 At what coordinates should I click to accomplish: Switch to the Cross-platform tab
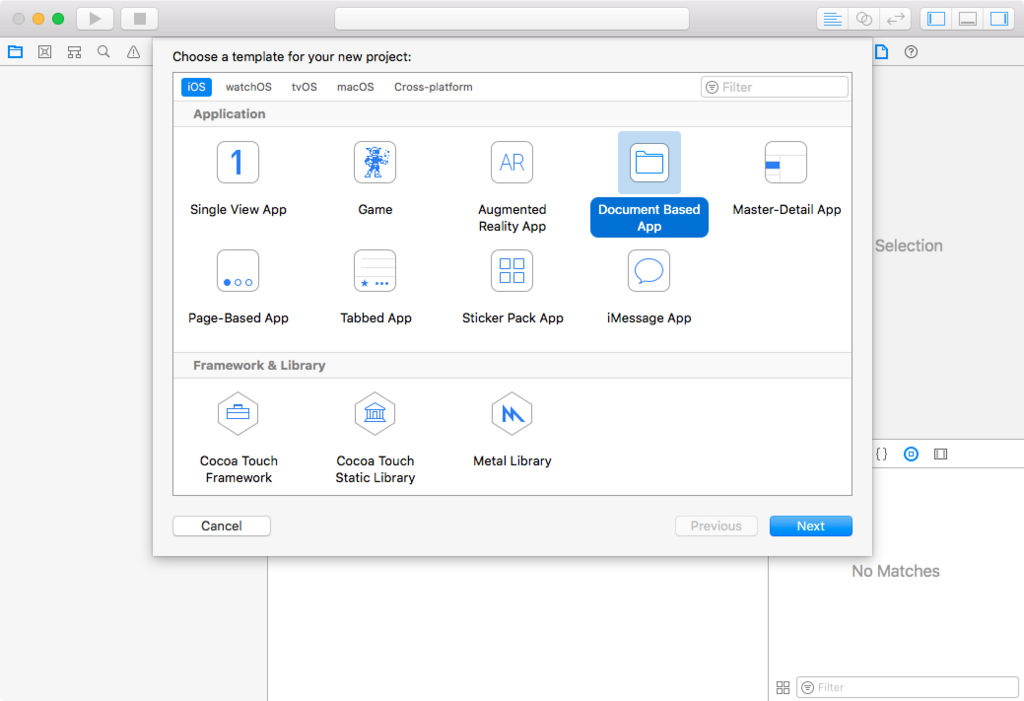click(433, 87)
